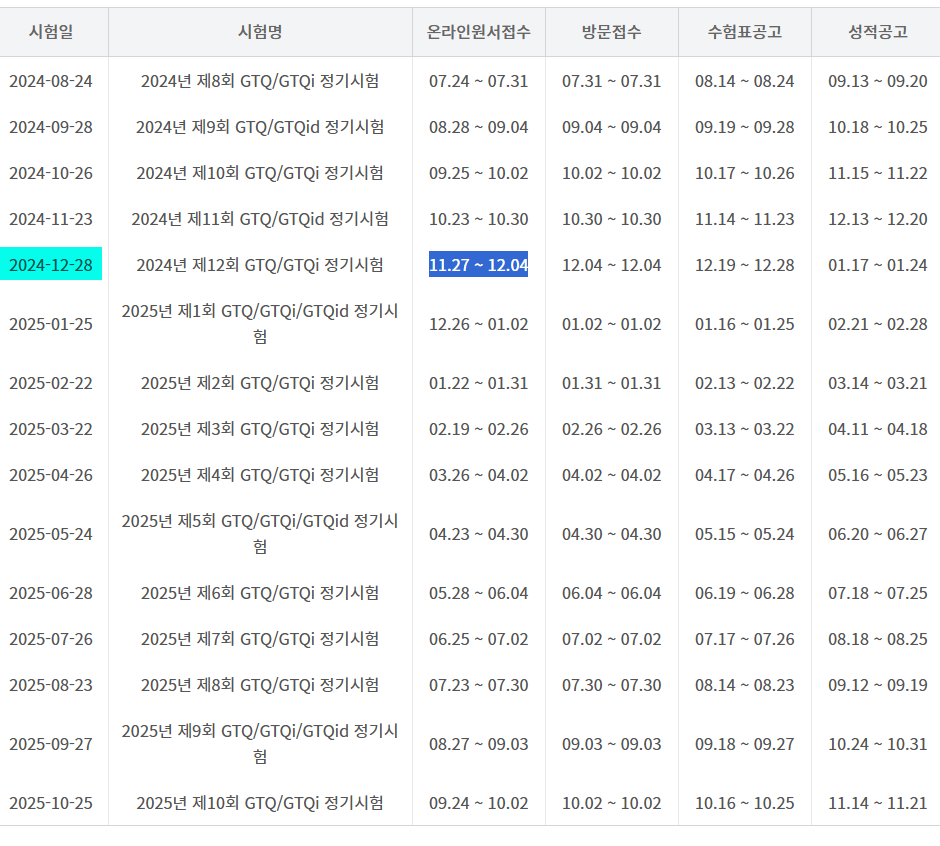Click 2025년 제1회 GTQ/GTQi/GTQid 정기시험

coord(260,324)
